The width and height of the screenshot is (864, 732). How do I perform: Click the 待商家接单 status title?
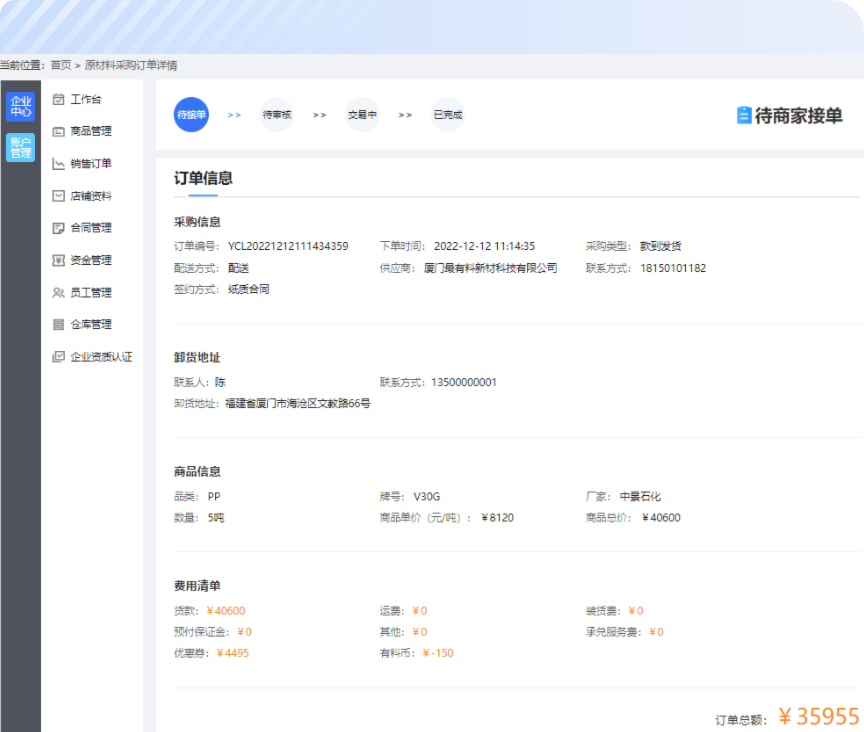pos(798,116)
